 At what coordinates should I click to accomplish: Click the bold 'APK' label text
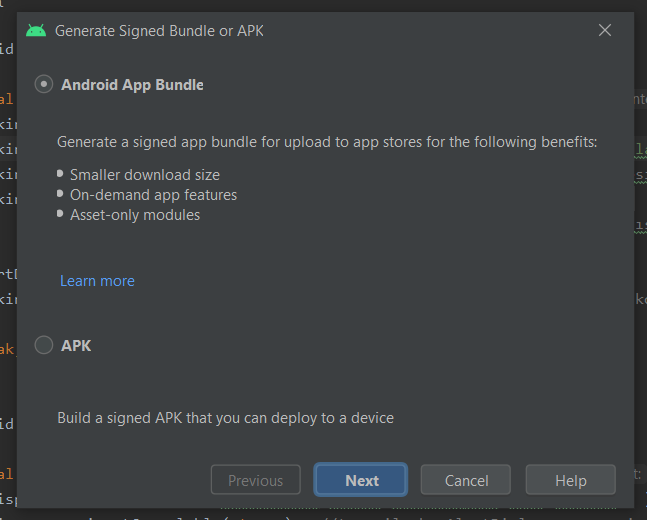76,345
